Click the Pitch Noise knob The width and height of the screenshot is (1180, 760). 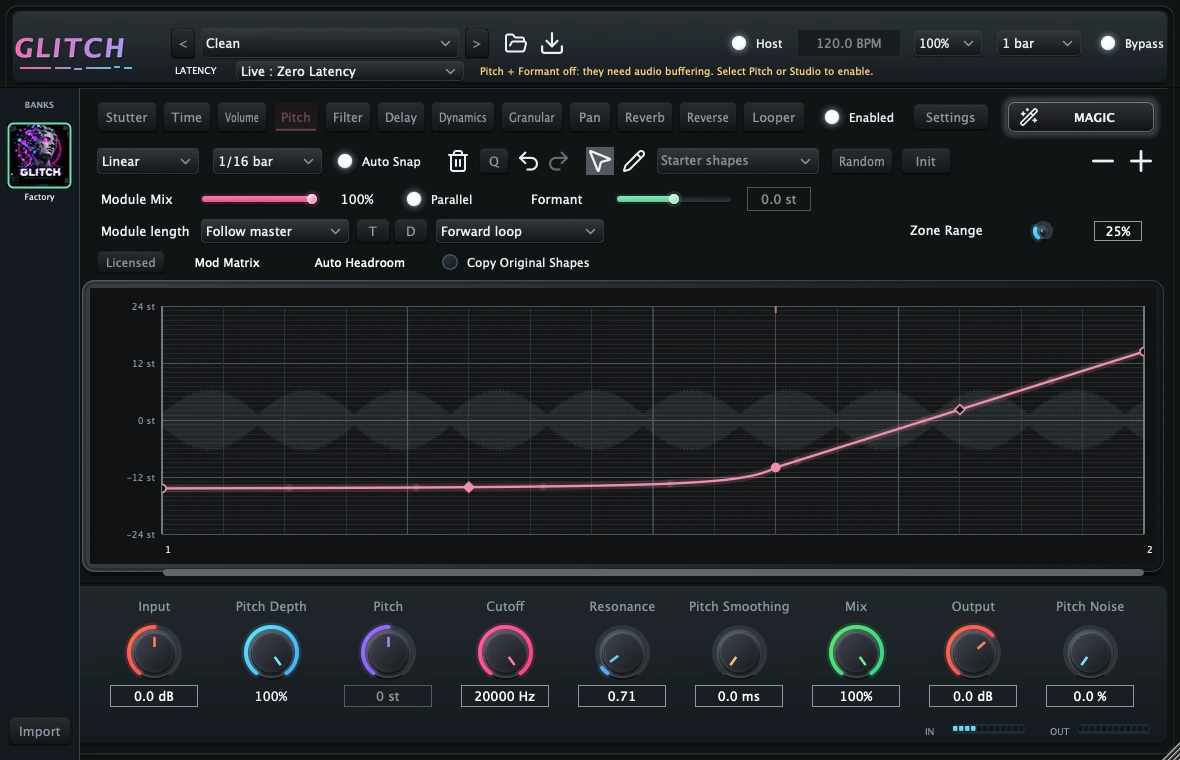coord(1090,652)
